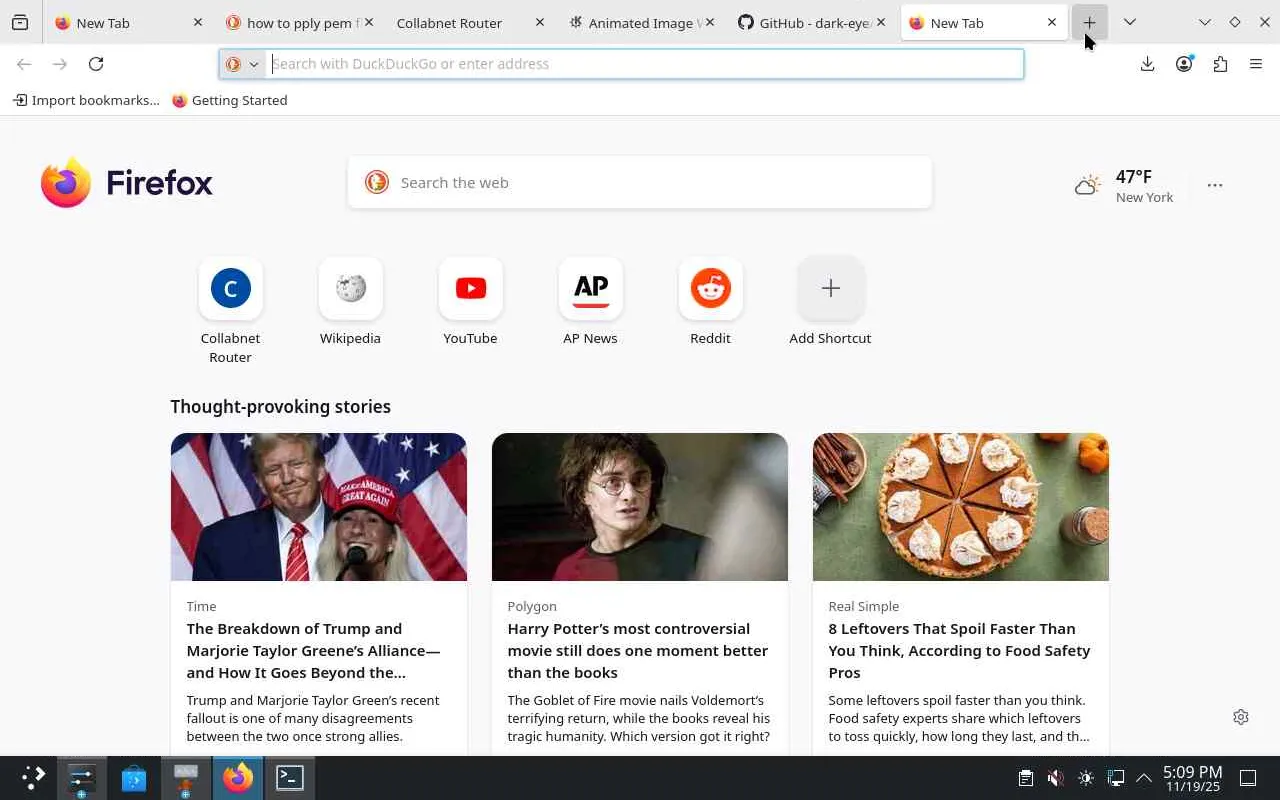Open the Harry Potter controversial movie story
The width and height of the screenshot is (1280, 800).
638,651
